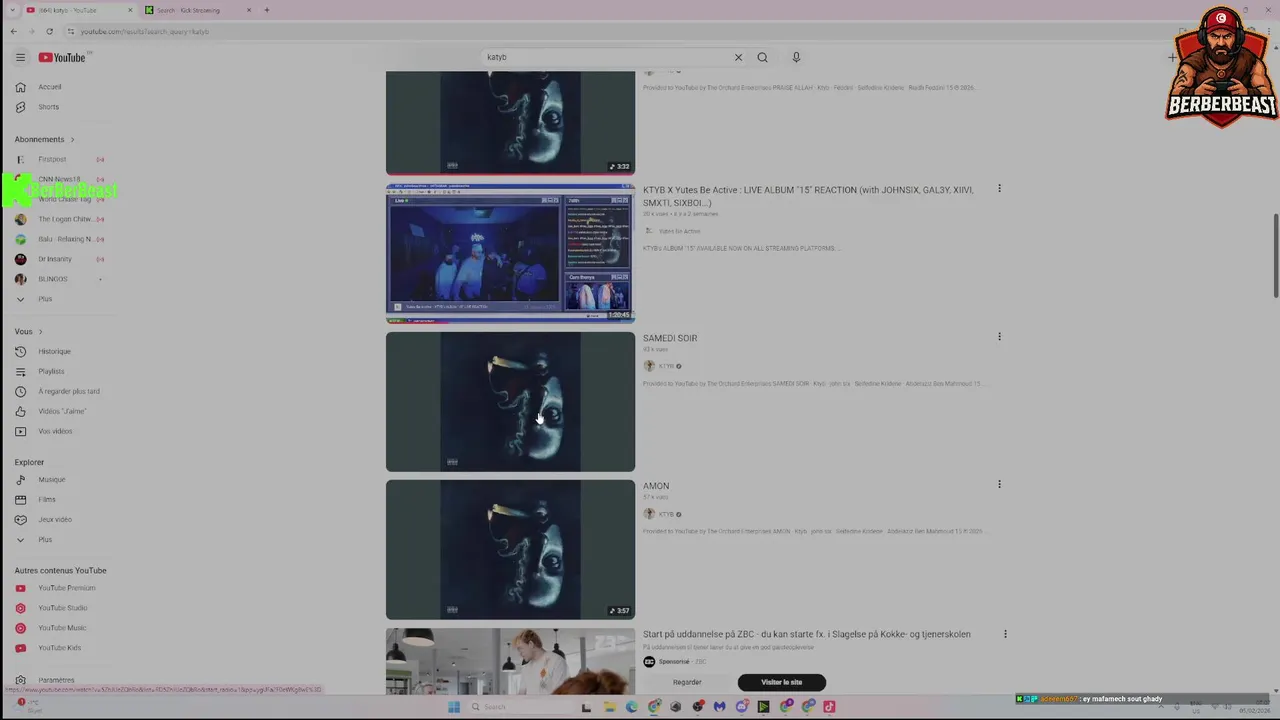Open the live album reaction thumbnail

click(x=510, y=253)
